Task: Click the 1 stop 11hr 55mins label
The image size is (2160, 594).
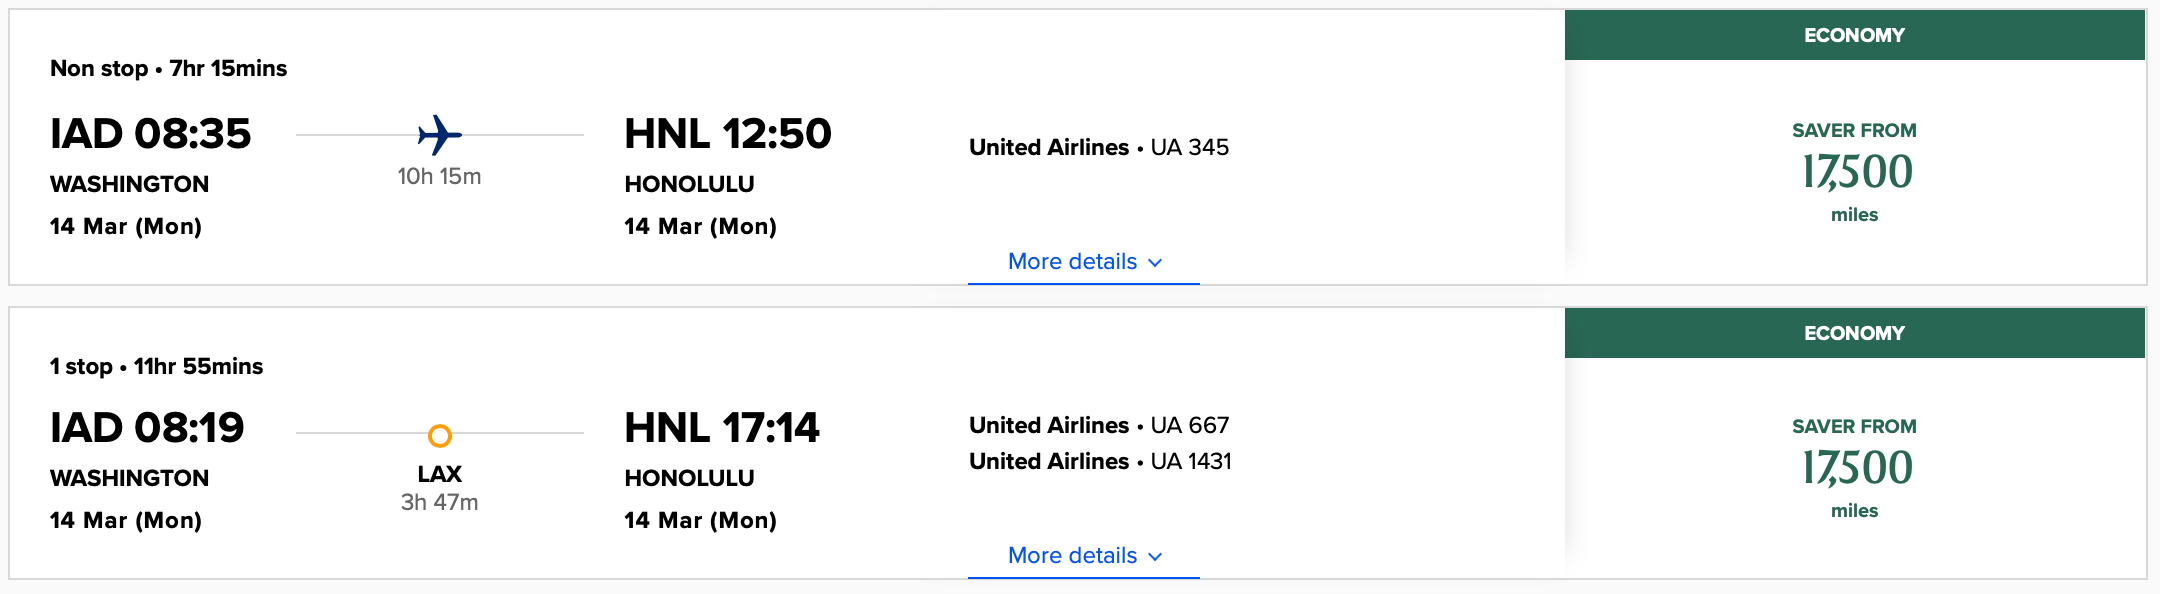Action: tap(157, 366)
